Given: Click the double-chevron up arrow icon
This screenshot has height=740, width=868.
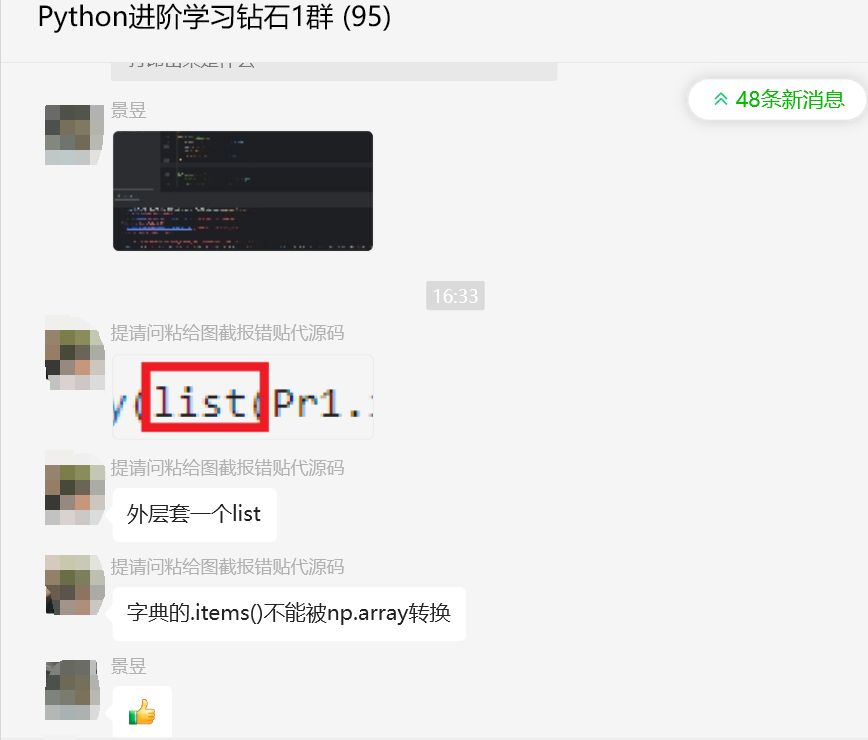Looking at the screenshot, I should [720, 100].
